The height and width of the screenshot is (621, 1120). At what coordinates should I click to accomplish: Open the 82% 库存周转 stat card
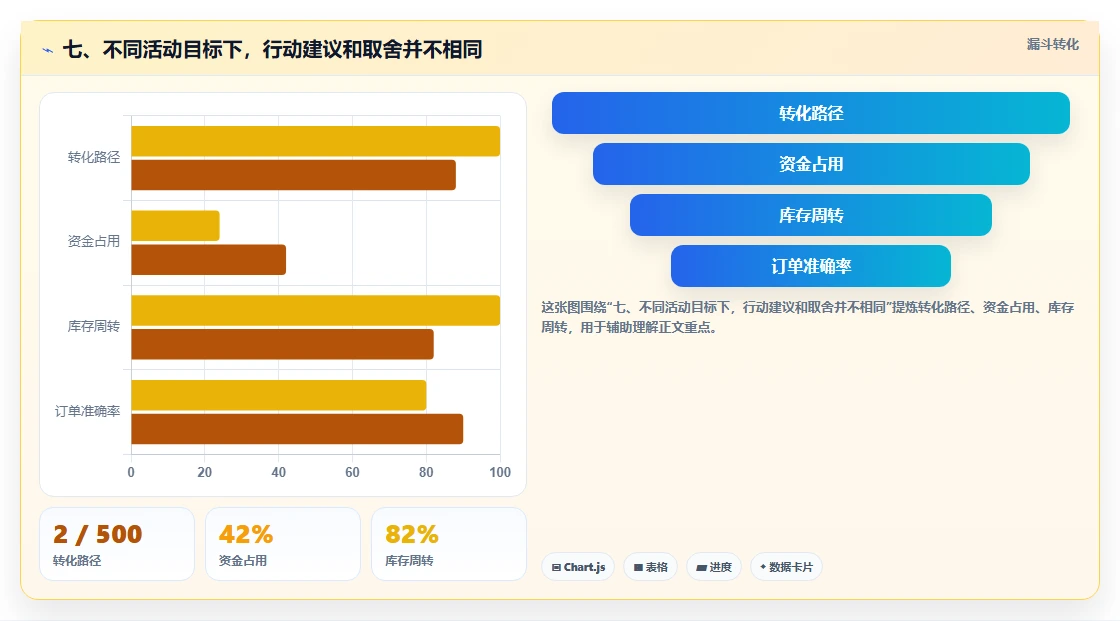coord(449,544)
